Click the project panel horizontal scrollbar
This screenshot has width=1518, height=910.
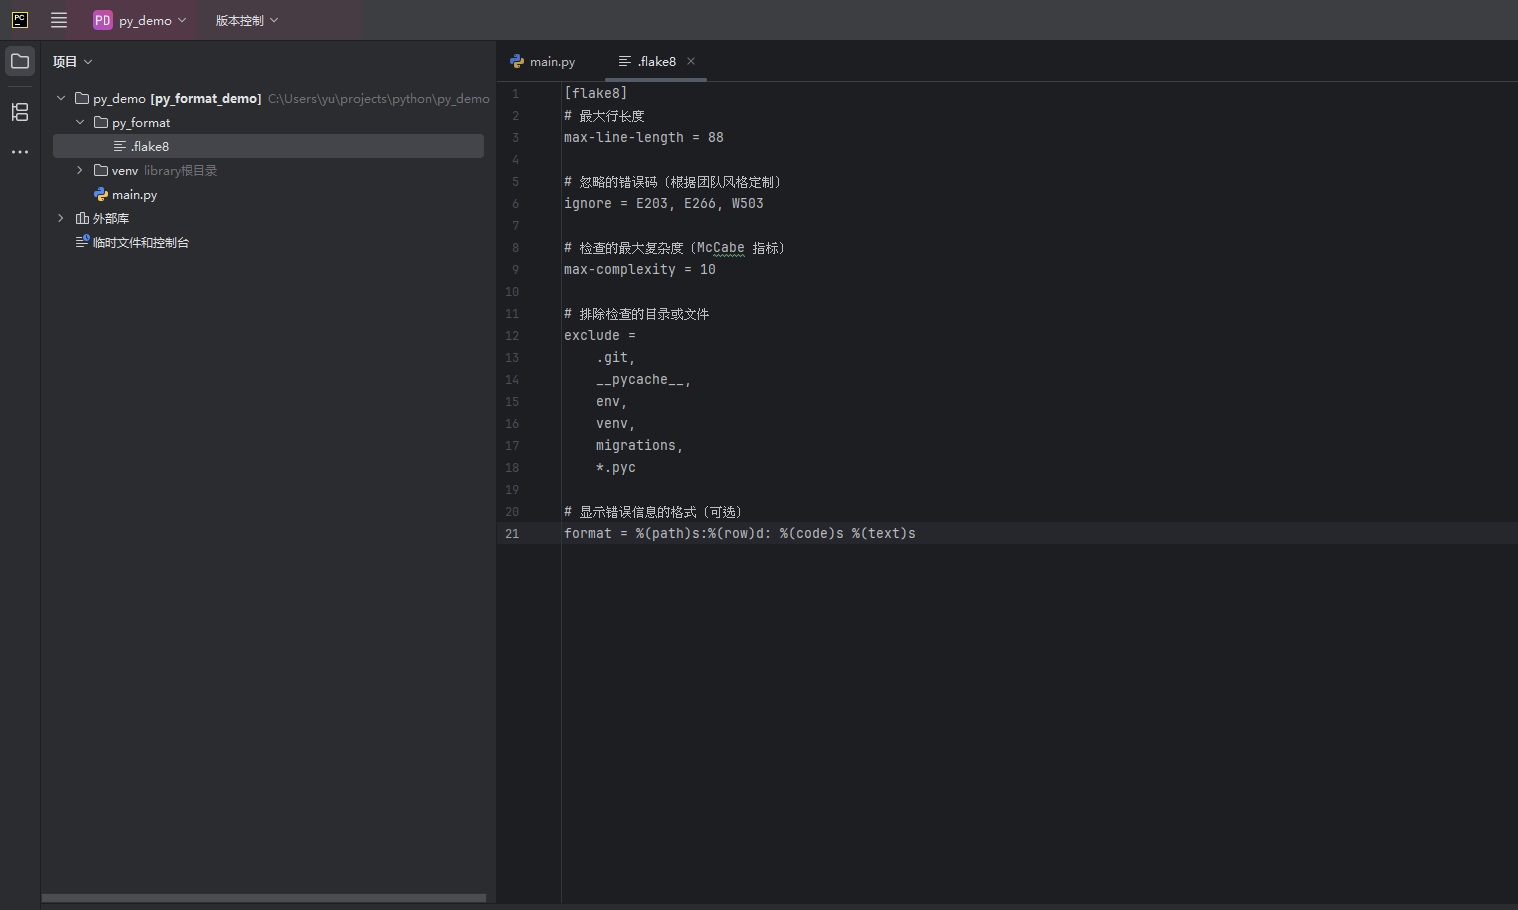click(x=264, y=898)
